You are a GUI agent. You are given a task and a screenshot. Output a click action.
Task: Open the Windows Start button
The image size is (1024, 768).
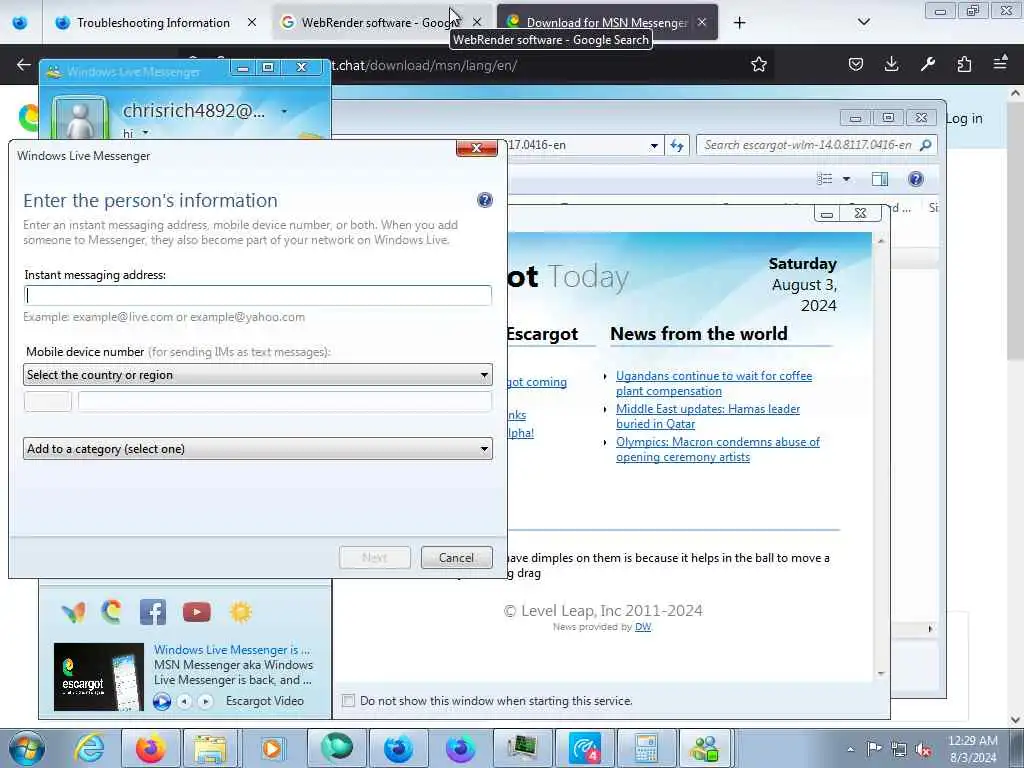[x=26, y=748]
